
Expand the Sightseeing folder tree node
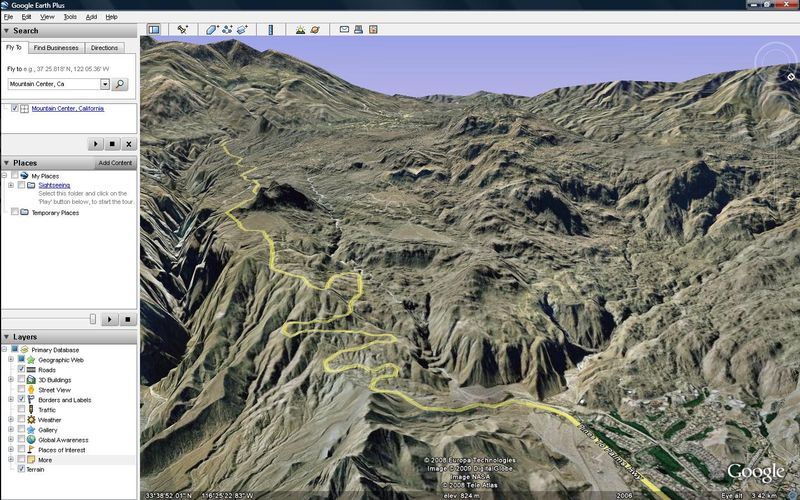11,185
